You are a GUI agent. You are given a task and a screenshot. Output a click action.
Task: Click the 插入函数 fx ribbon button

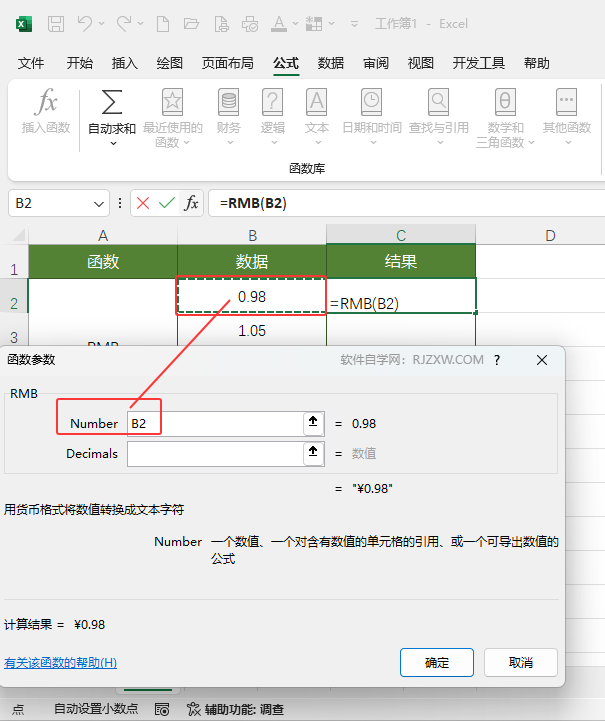click(x=46, y=111)
